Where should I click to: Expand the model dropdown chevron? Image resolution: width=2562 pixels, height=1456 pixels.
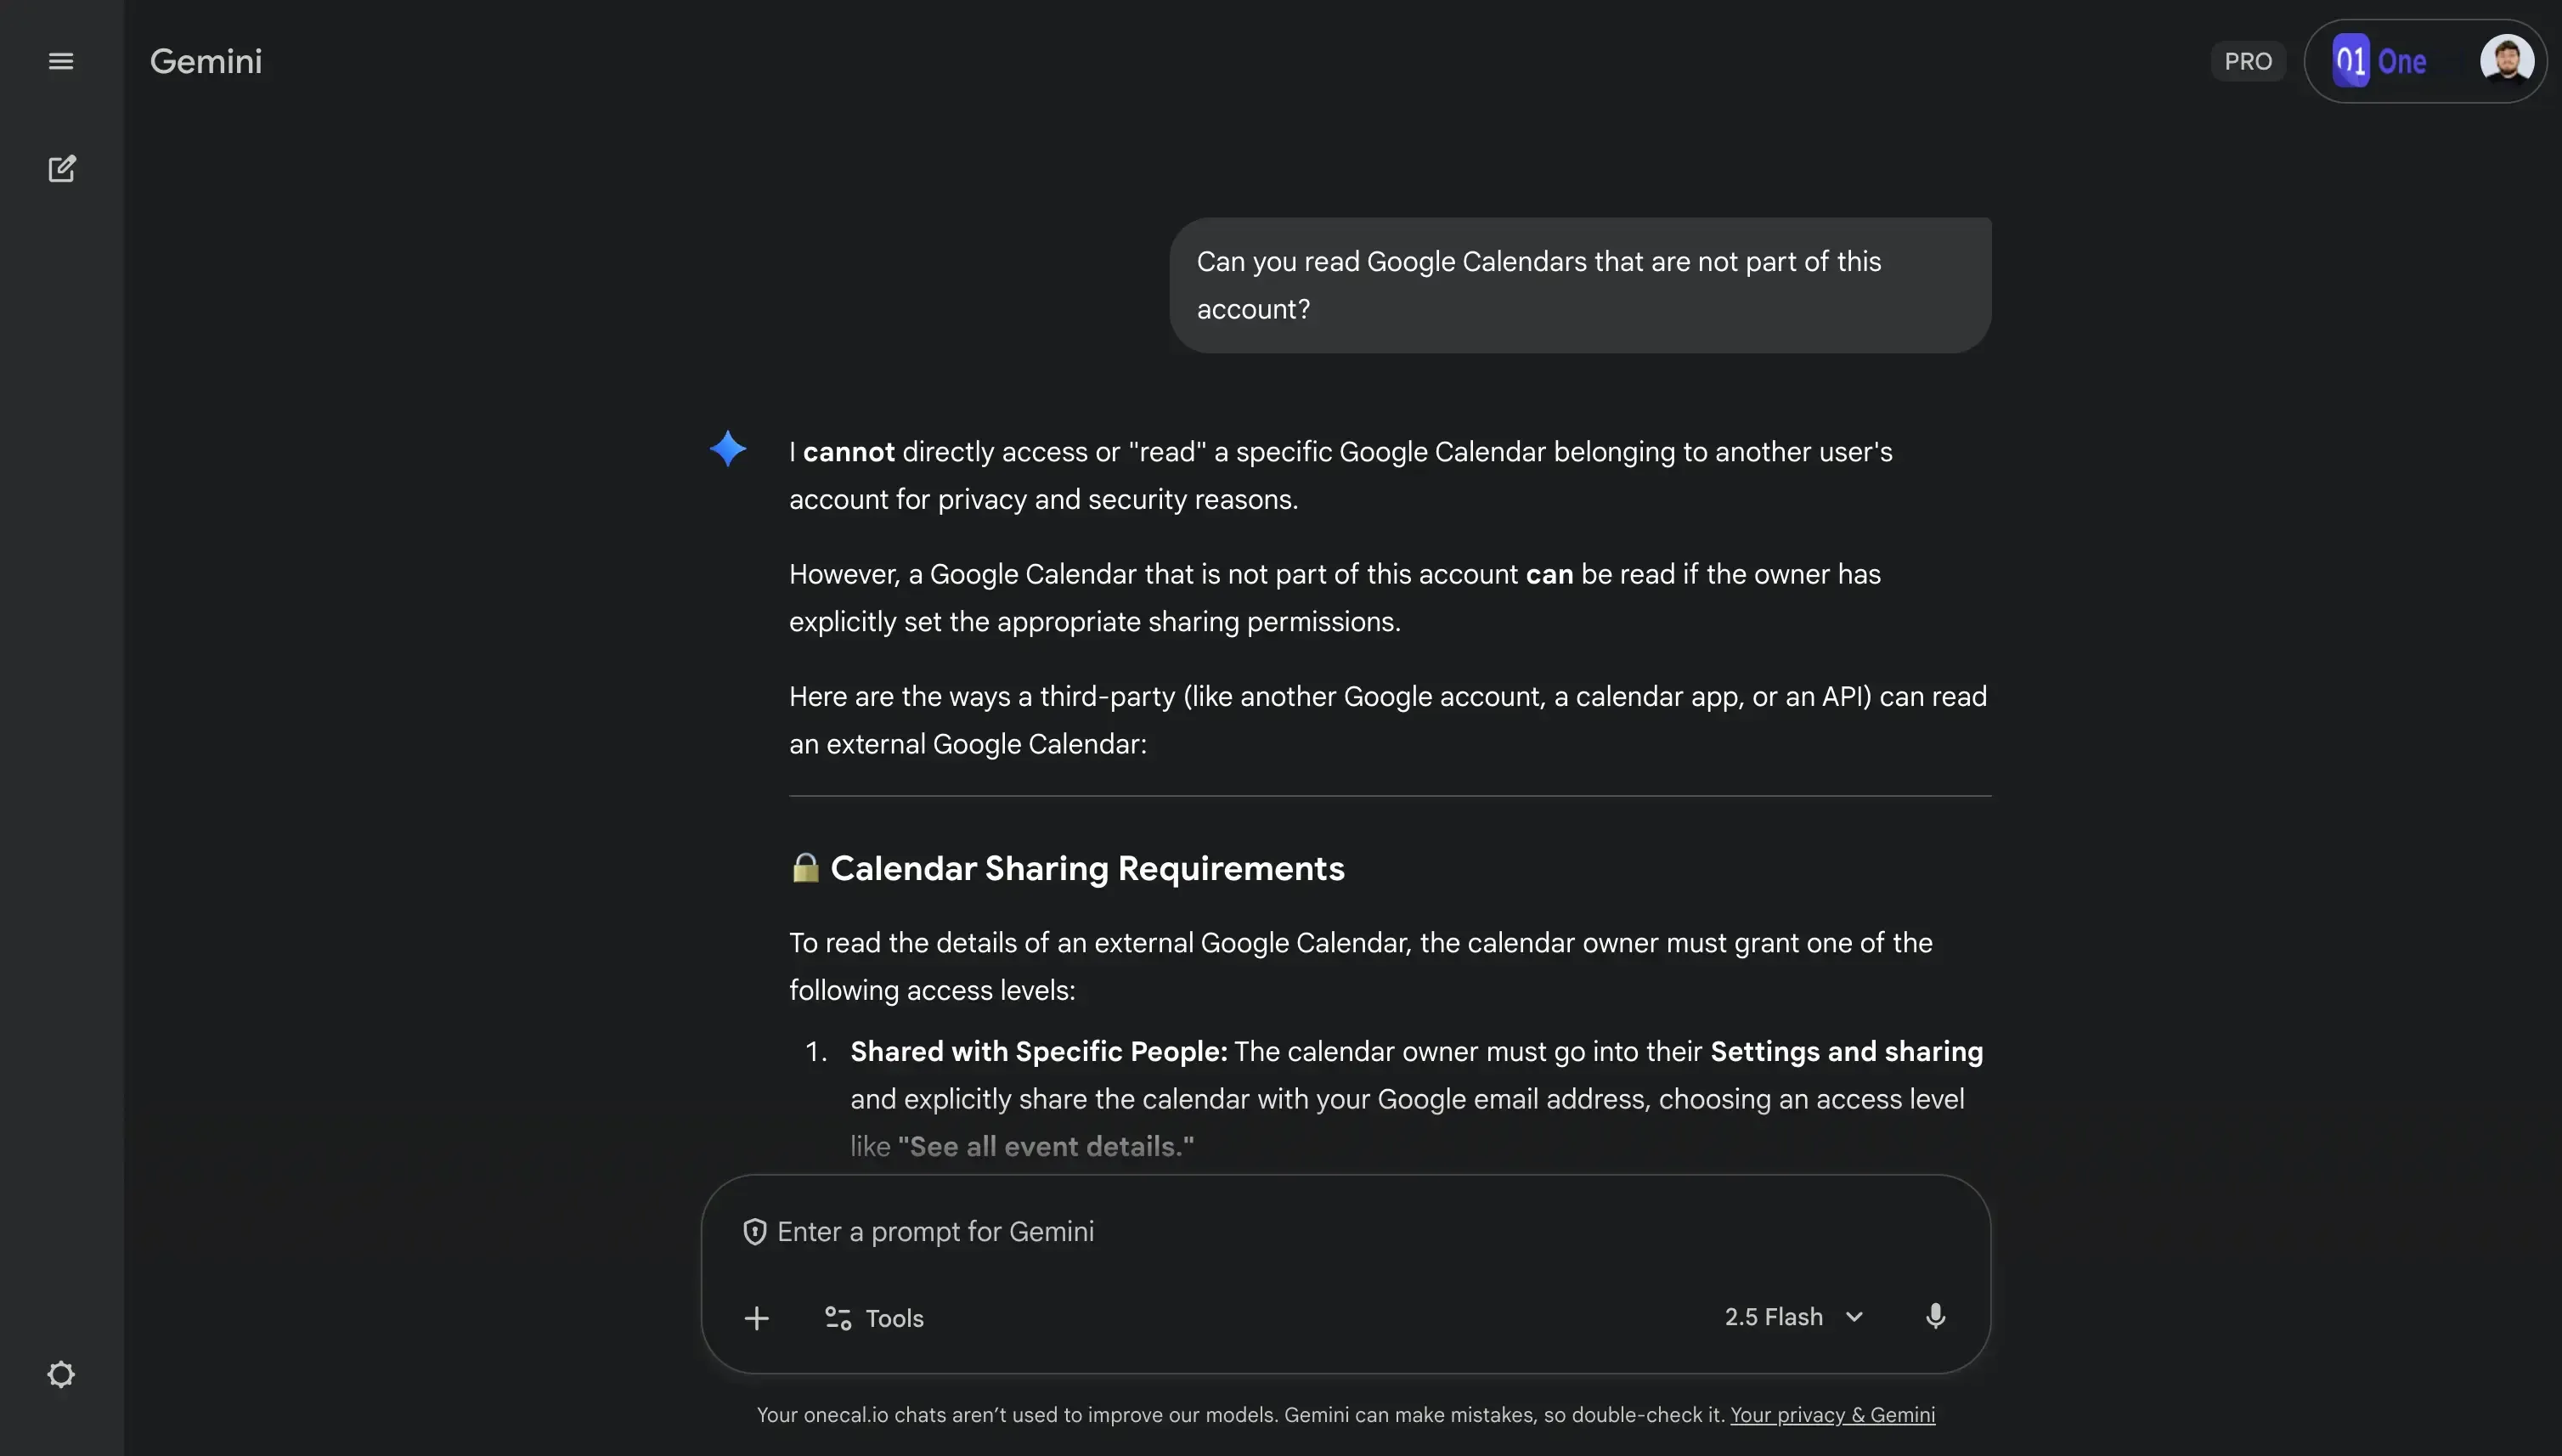(1855, 1315)
